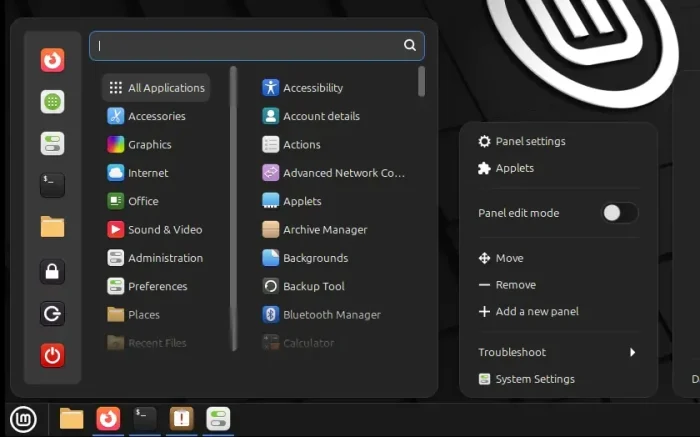The height and width of the screenshot is (437, 700).
Task: Click Add a new panel option
Action: click(x=529, y=312)
